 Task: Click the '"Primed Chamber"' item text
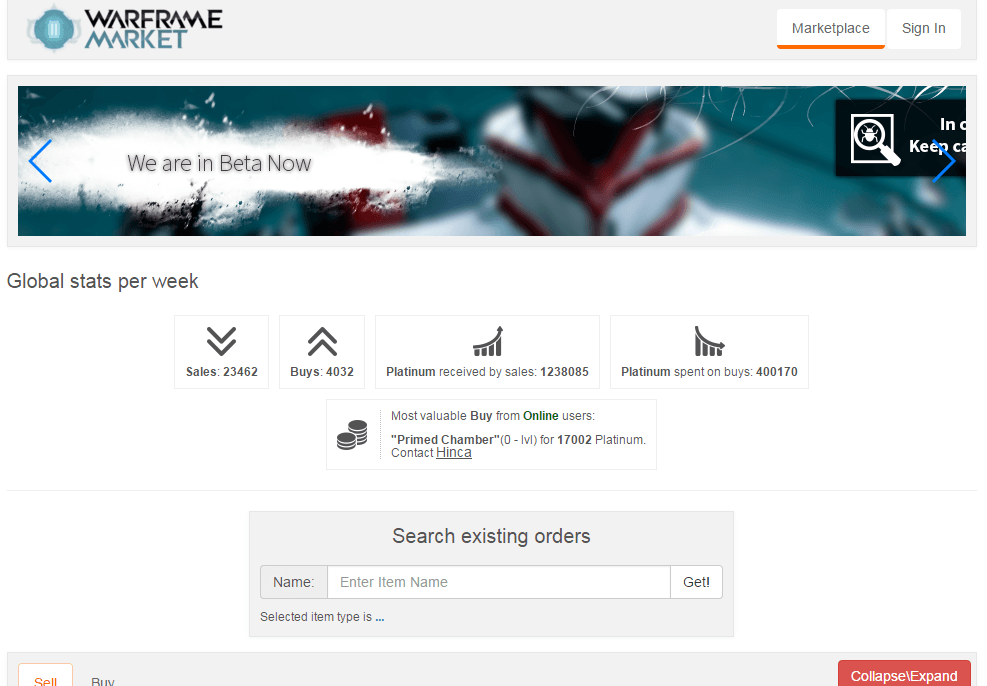coord(445,439)
